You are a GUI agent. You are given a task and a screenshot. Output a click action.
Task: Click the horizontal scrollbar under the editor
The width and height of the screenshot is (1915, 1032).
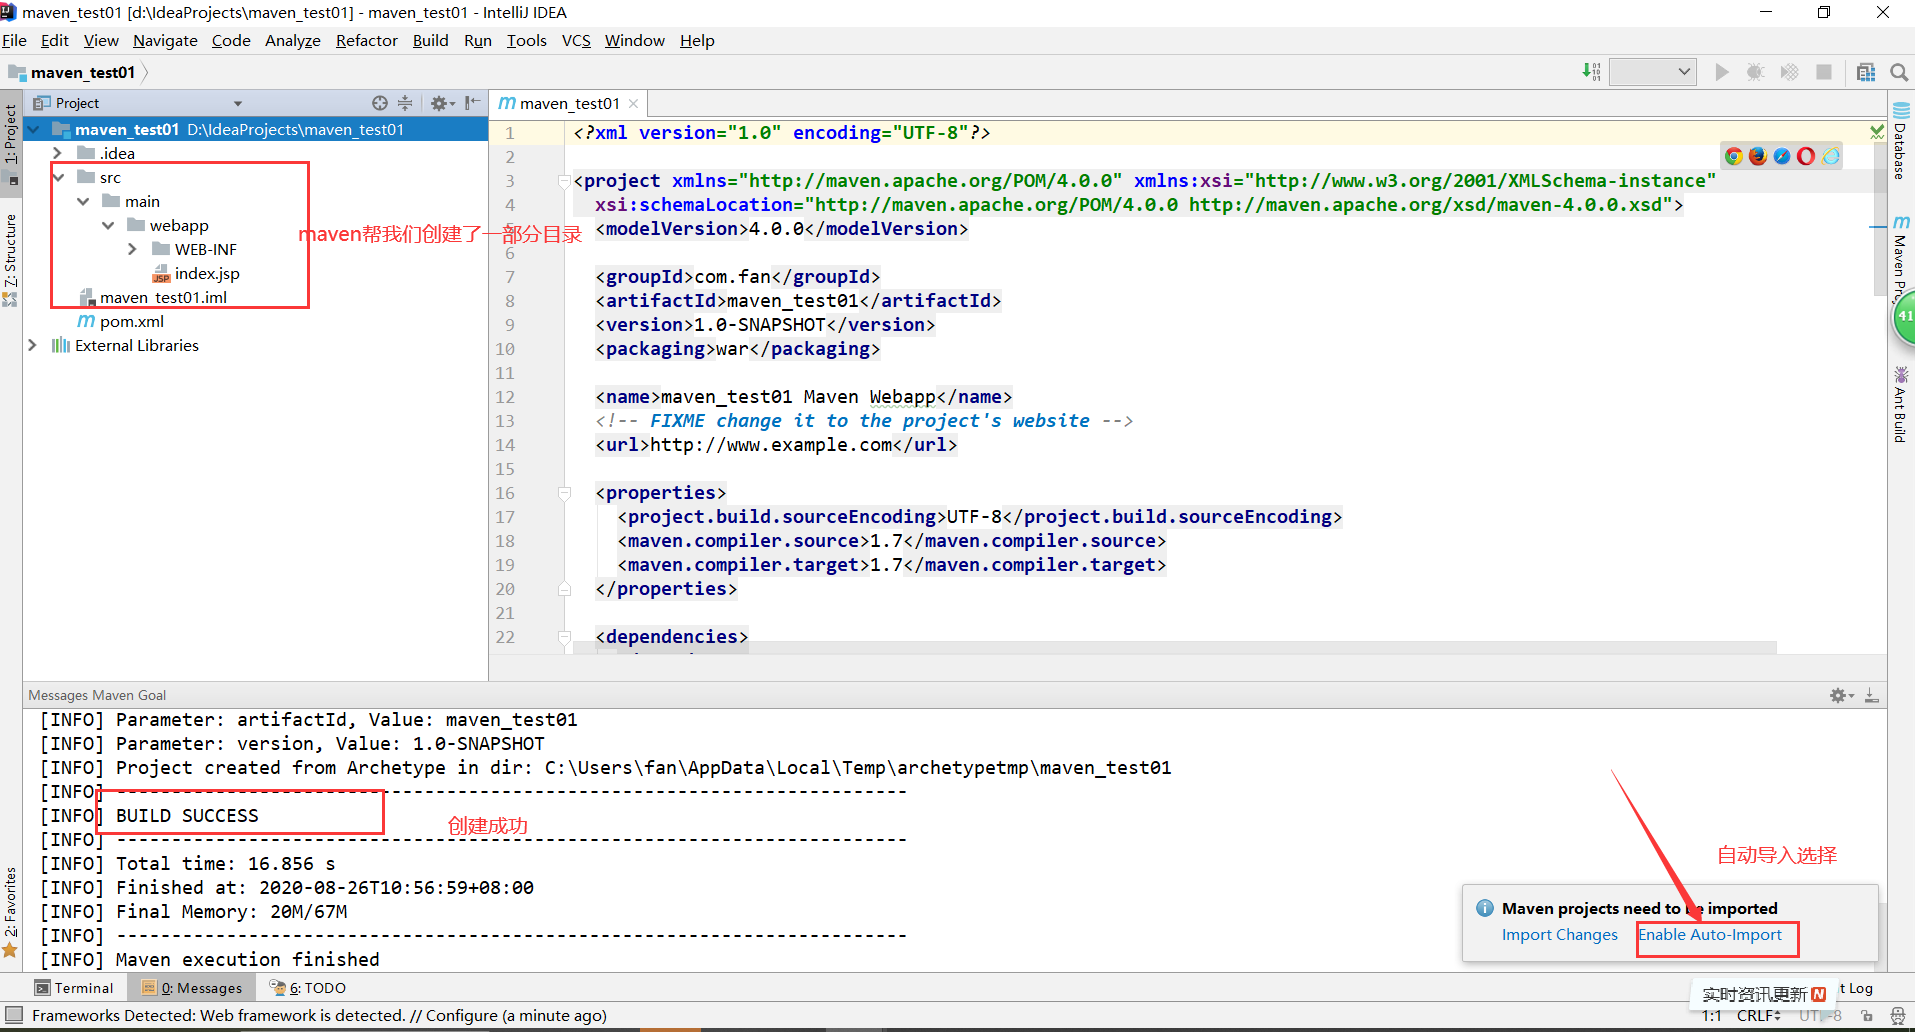(x=1175, y=648)
